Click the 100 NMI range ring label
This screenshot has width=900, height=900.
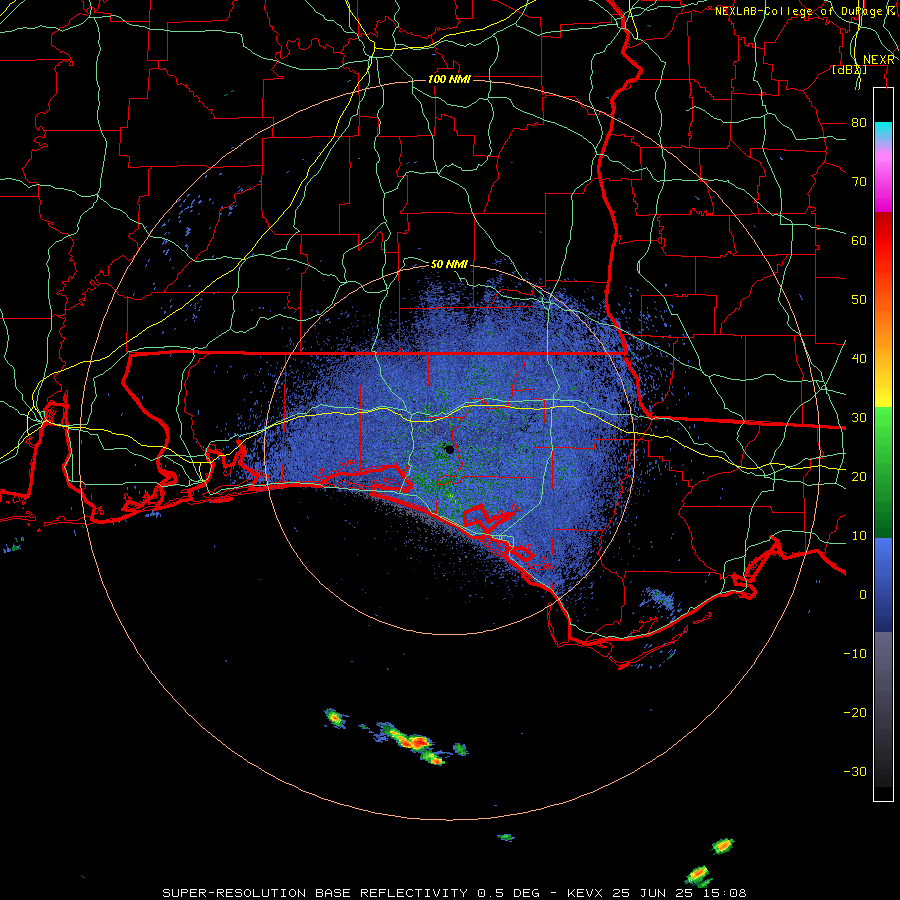coord(449,79)
